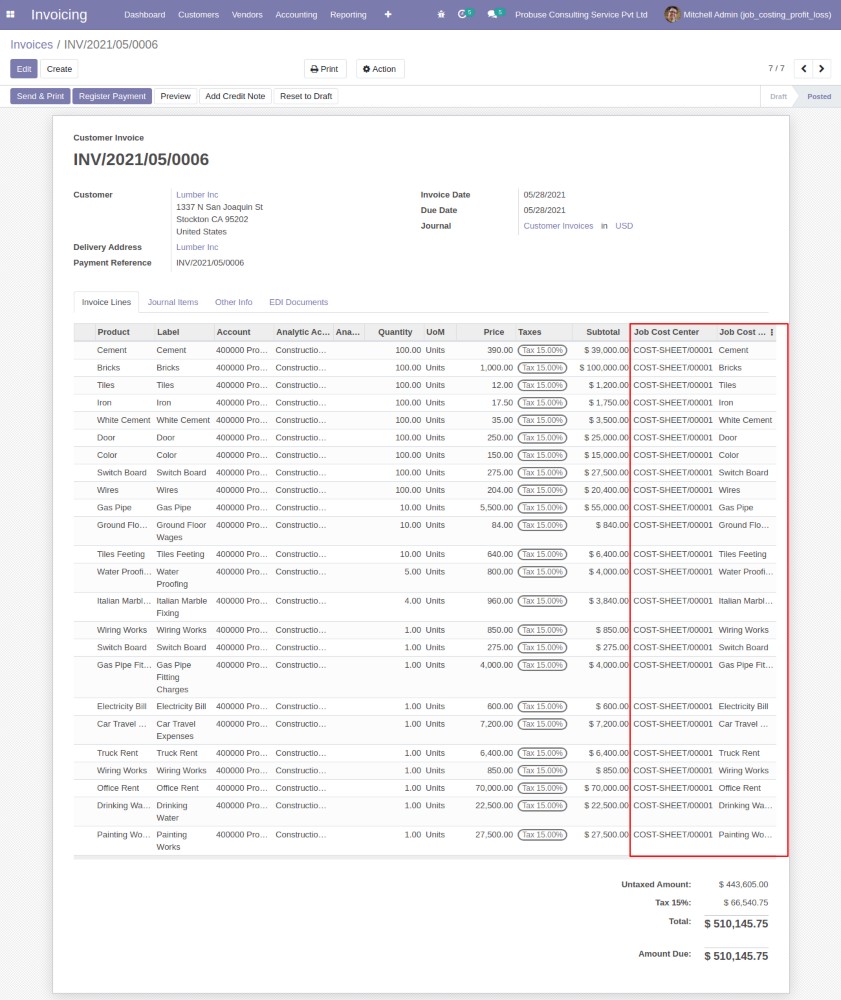Go to next invoice record arrow
The image size is (841, 1000).
point(822,69)
